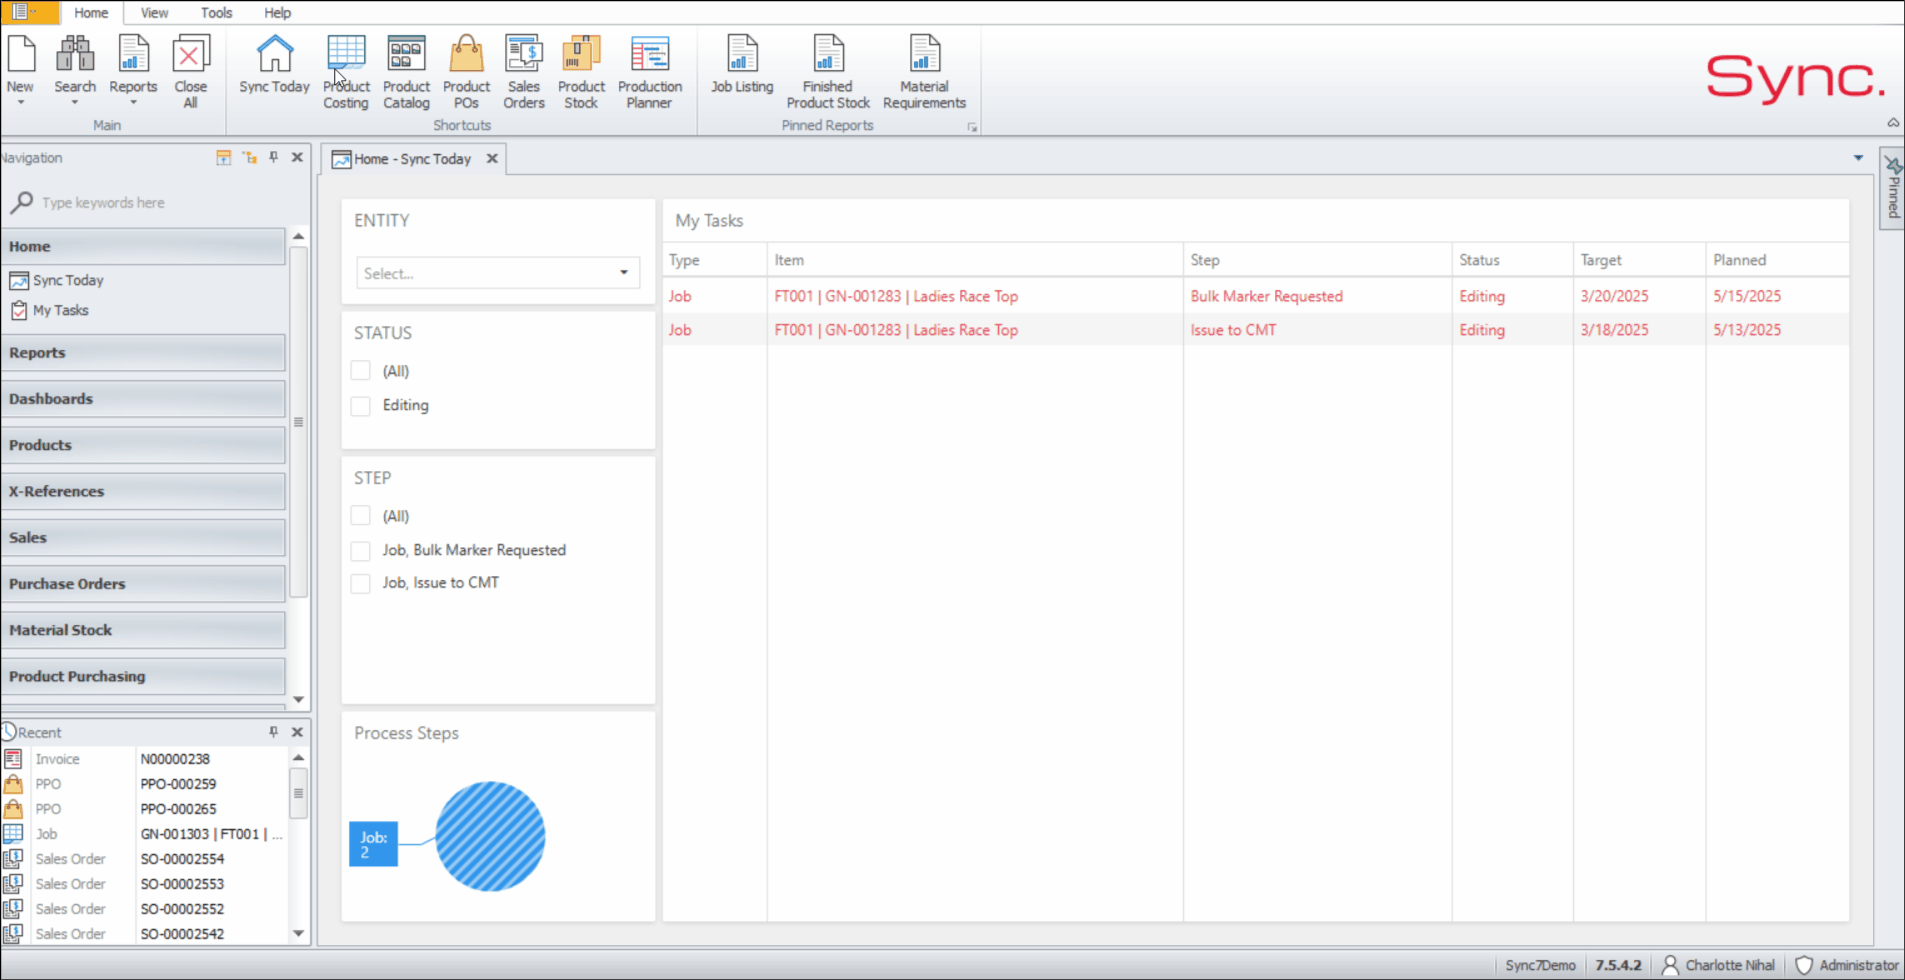This screenshot has height=980, width=1905.
Task: Check Job, Bulk Marker Requested checkbox
Action: point(361,550)
